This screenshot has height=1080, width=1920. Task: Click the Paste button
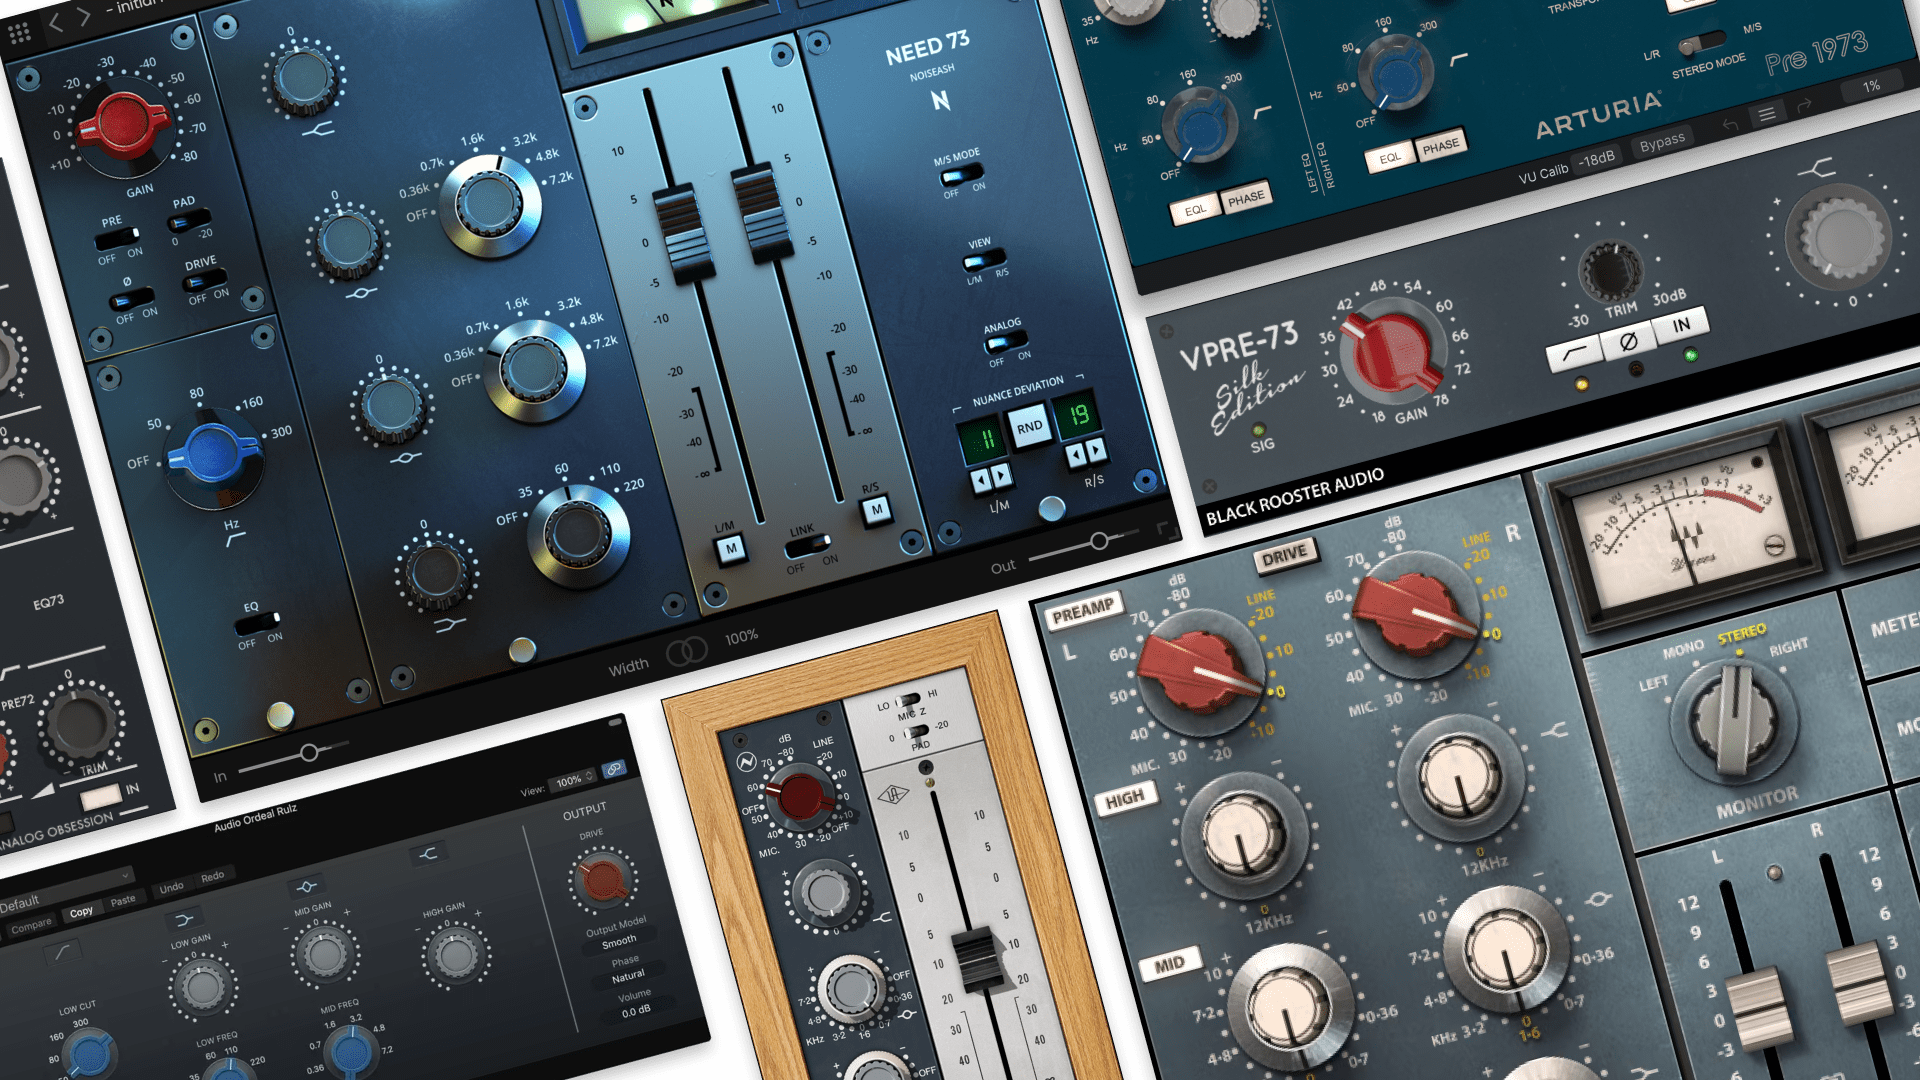tap(123, 901)
